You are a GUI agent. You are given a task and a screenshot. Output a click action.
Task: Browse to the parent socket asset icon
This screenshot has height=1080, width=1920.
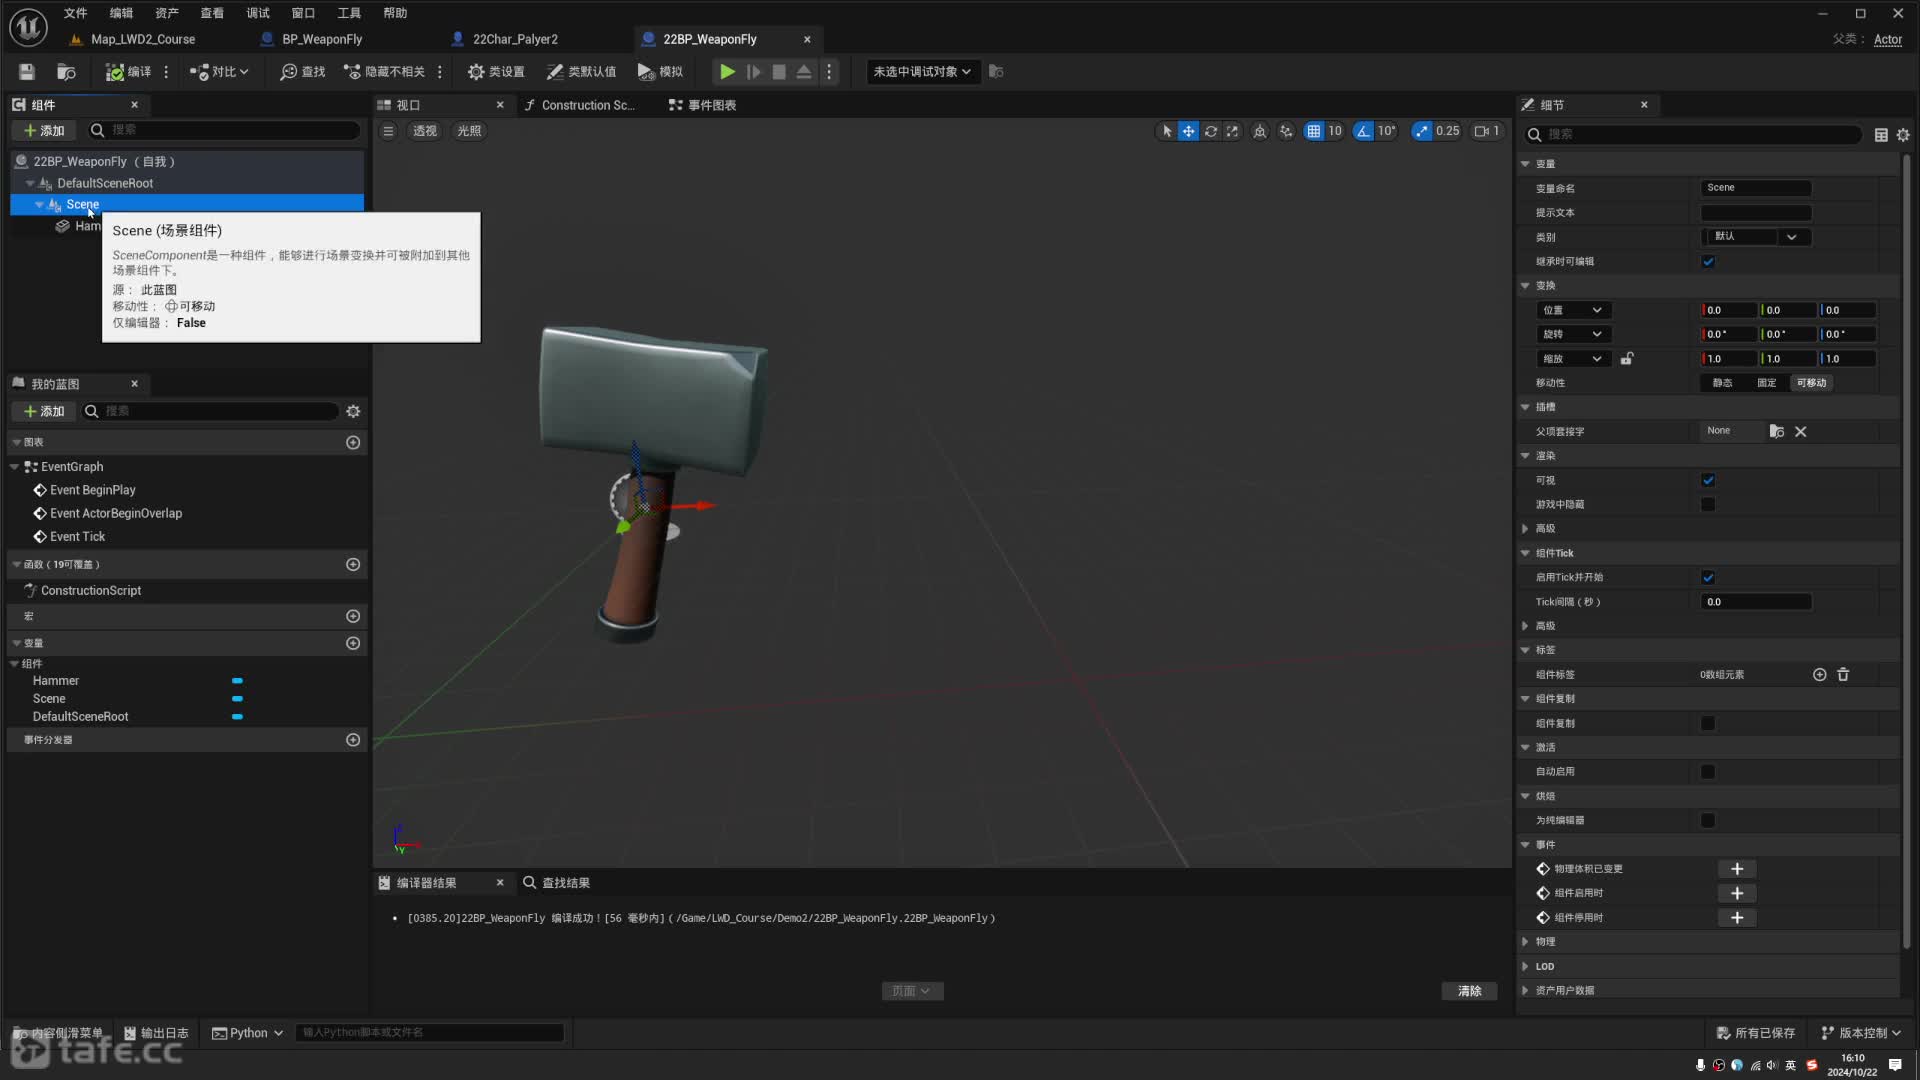pos(1776,432)
